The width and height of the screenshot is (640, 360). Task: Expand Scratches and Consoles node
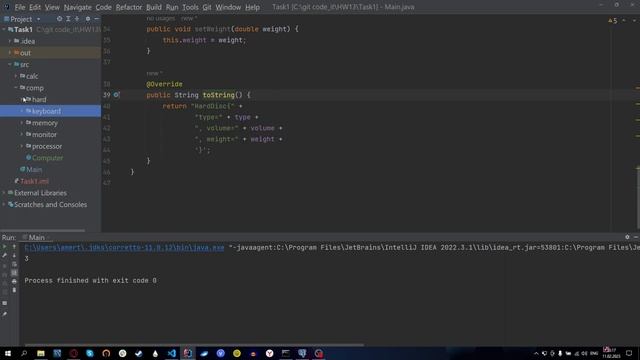tap(4, 204)
